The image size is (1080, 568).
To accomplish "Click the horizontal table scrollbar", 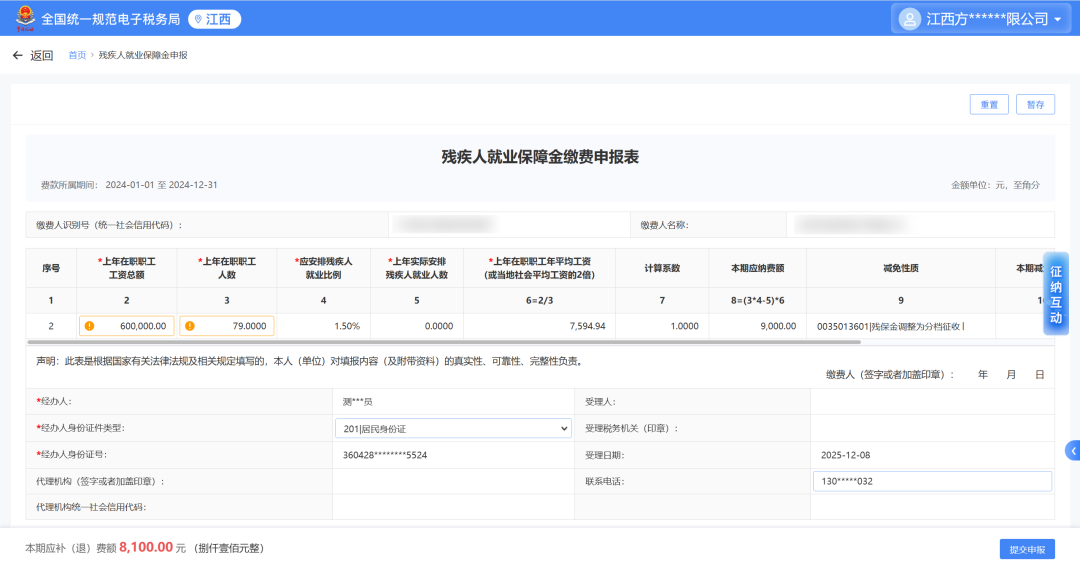I will tap(444, 341).
